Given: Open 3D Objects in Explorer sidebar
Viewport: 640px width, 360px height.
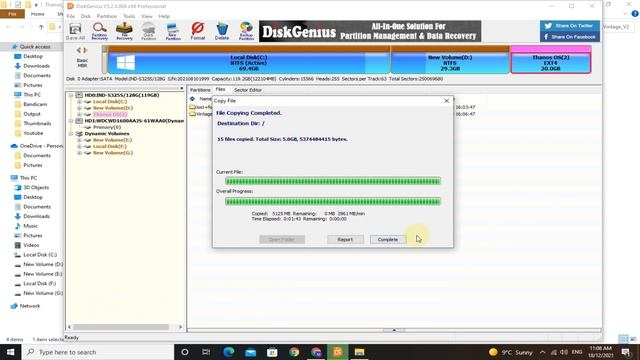Looking at the screenshot, I should (x=36, y=188).
